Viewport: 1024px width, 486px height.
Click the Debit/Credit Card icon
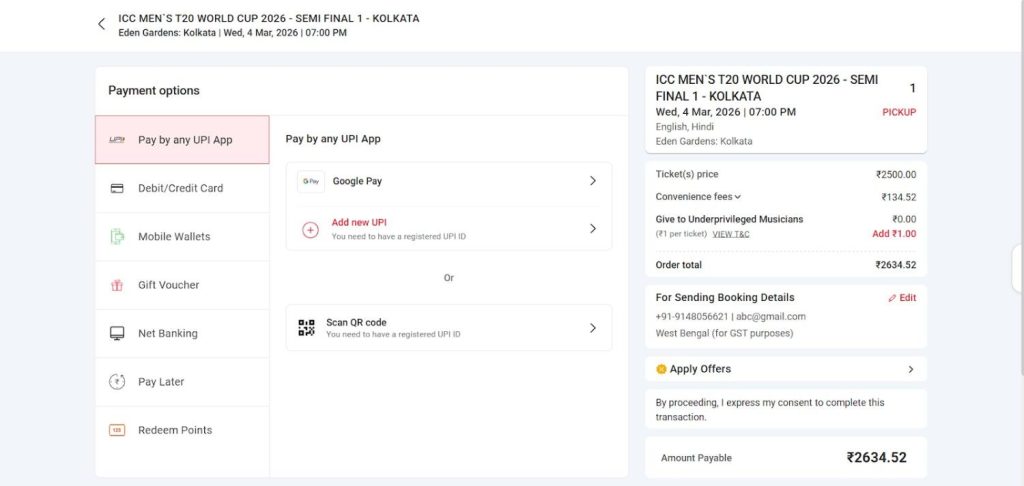coord(117,188)
